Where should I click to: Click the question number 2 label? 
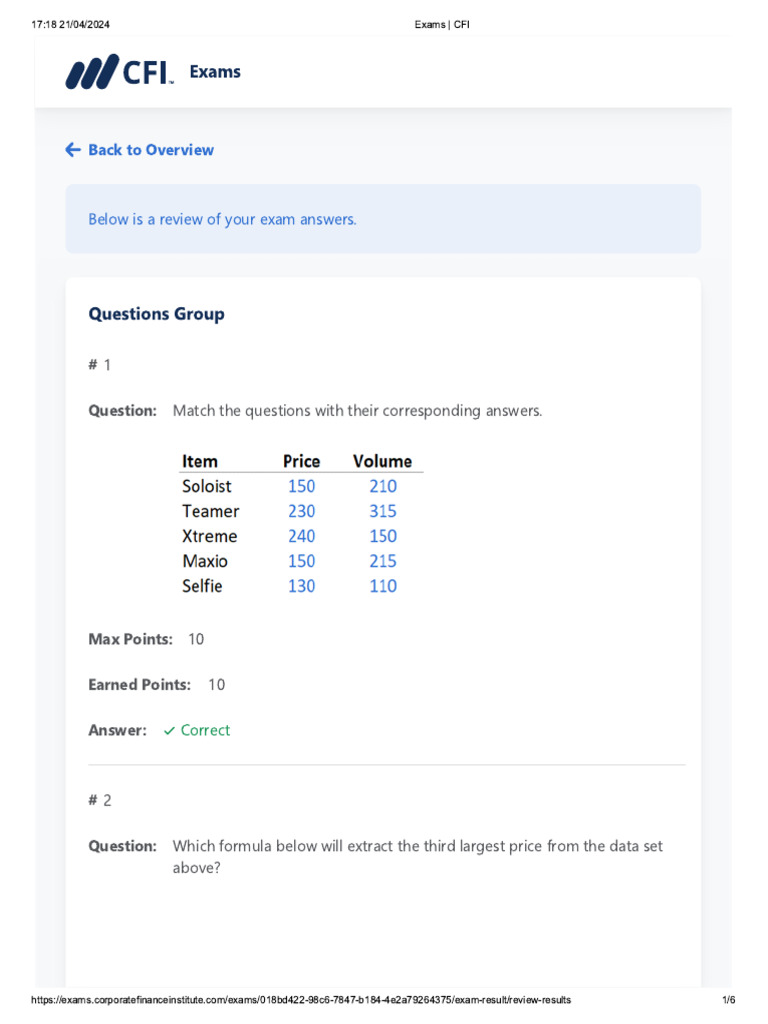pyautogui.click(x=100, y=800)
